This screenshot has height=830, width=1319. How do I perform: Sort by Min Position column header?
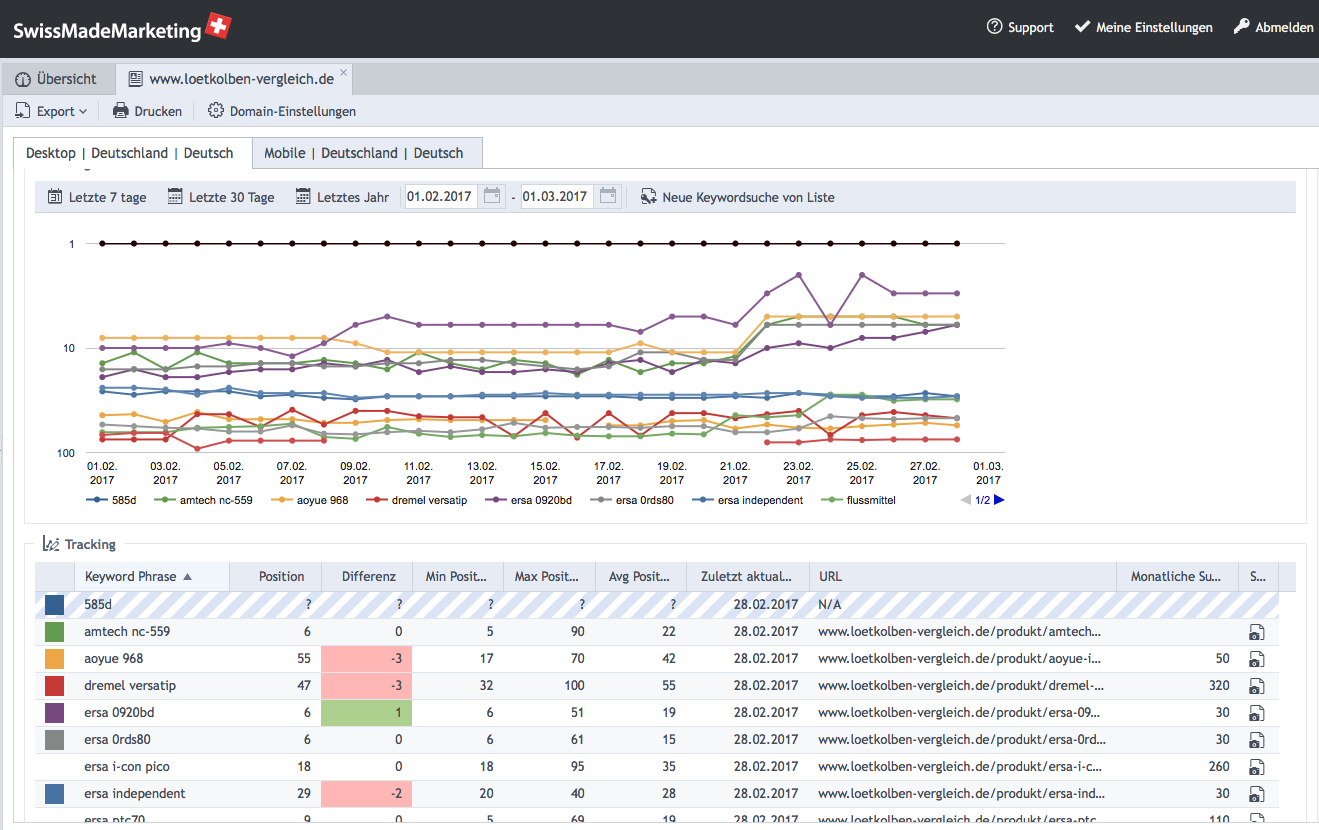click(457, 576)
